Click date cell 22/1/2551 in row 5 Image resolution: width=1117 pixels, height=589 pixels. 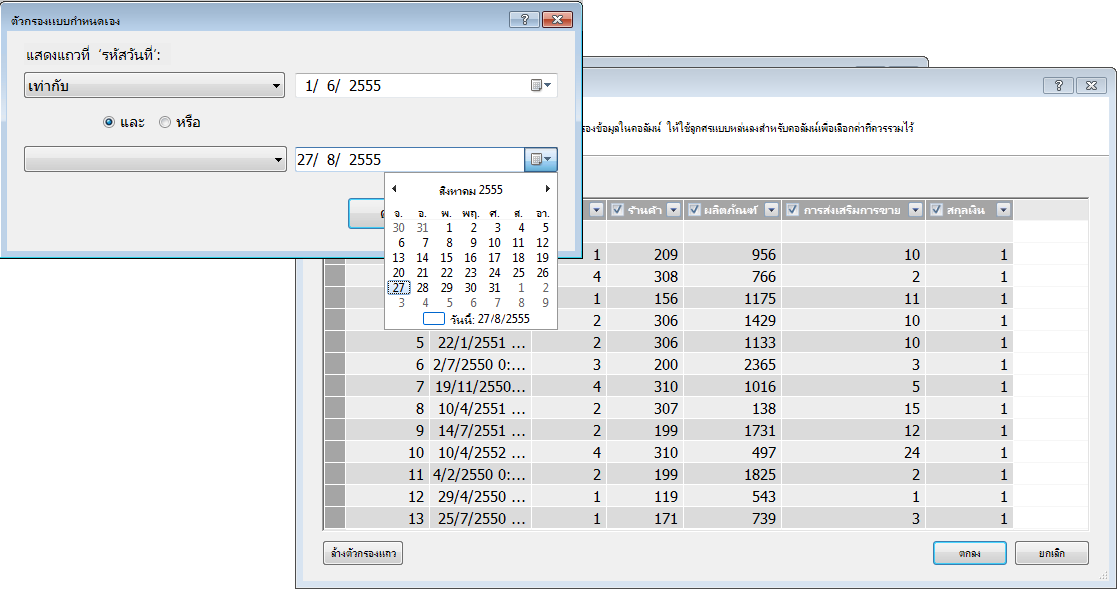pyautogui.click(x=481, y=343)
